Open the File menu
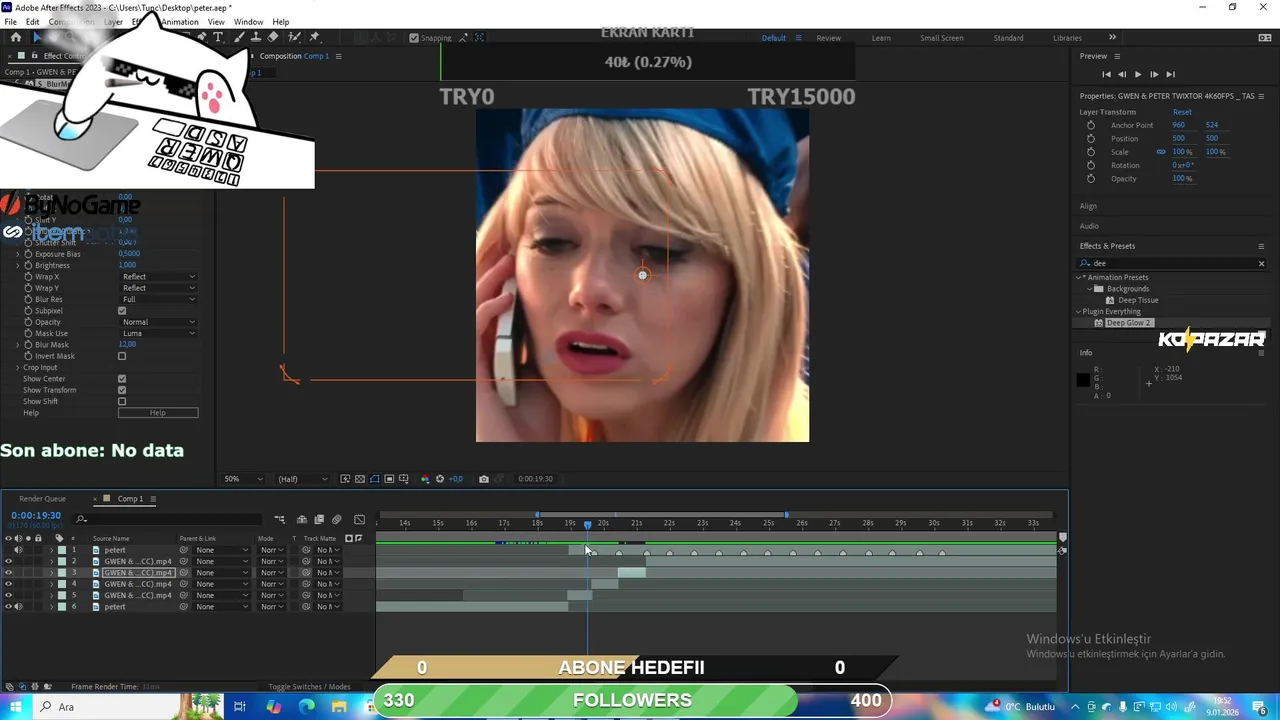The image size is (1280, 720). point(10,22)
